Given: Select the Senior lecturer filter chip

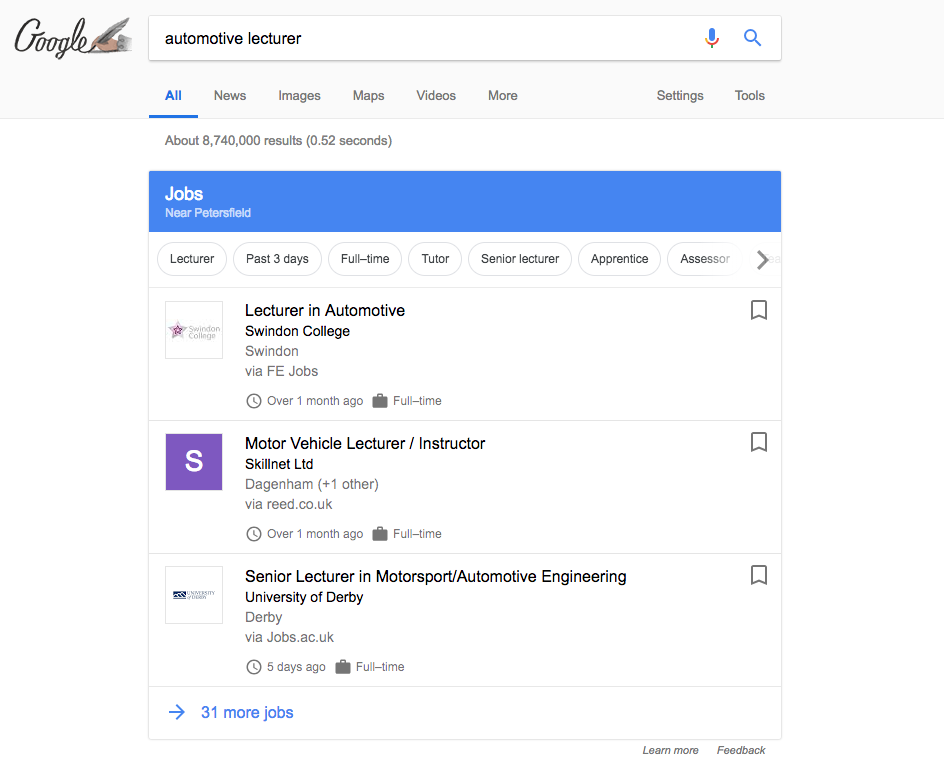Looking at the screenshot, I should pos(520,259).
